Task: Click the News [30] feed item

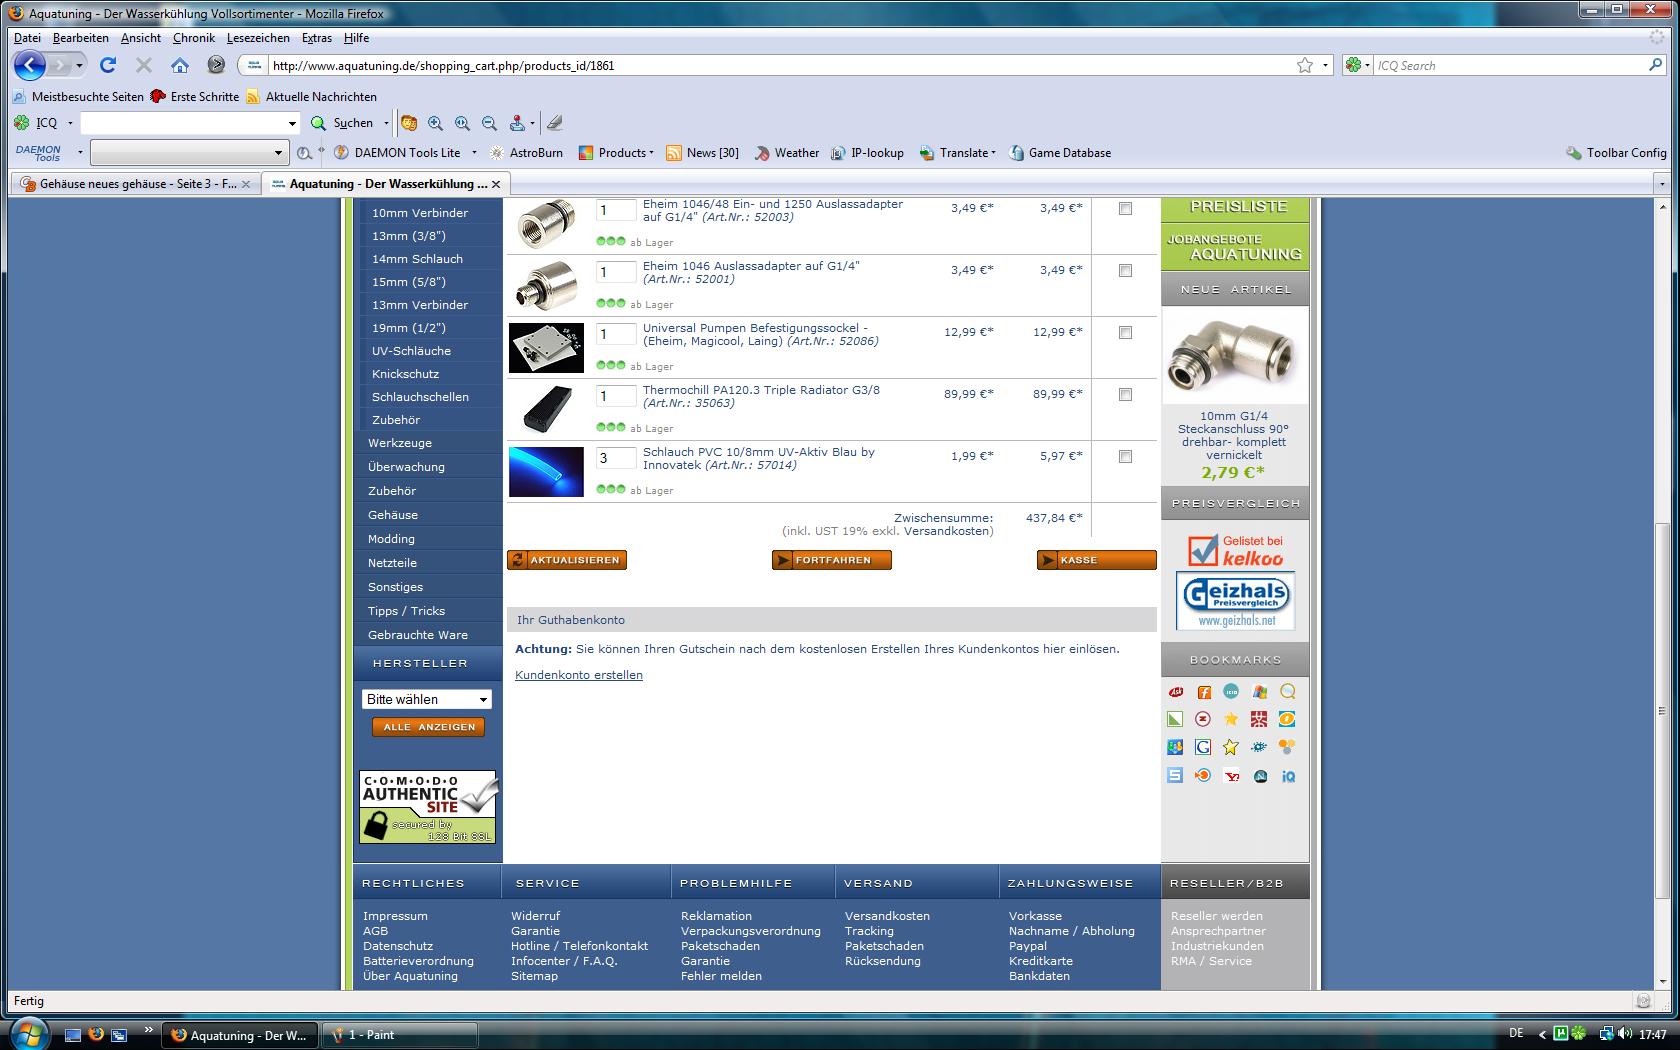Action: click(x=702, y=153)
